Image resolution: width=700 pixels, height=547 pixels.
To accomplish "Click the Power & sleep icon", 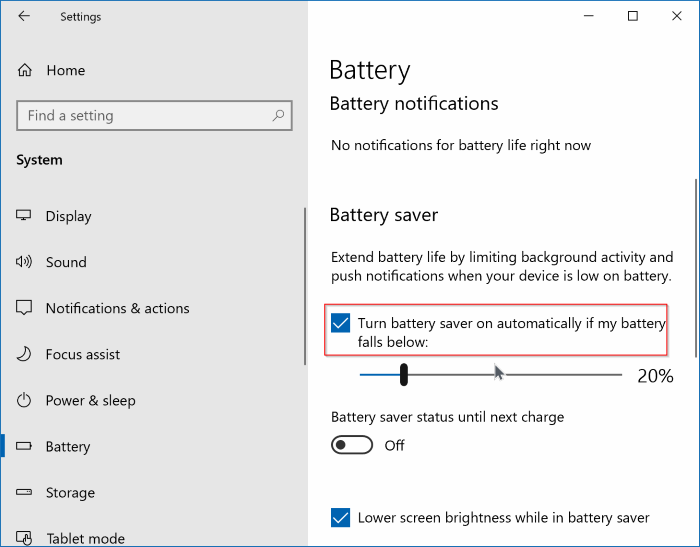I will click(24, 400).
